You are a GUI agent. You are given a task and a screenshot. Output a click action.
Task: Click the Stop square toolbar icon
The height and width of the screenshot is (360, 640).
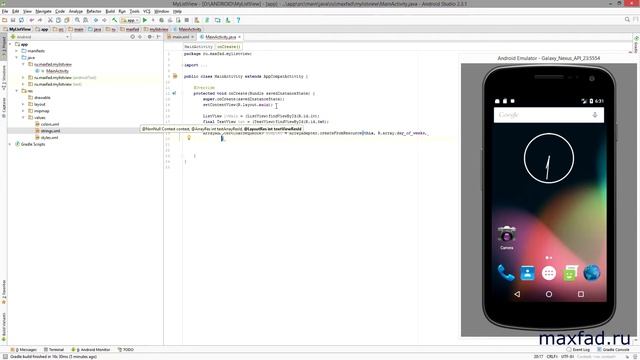coord(187,20)
